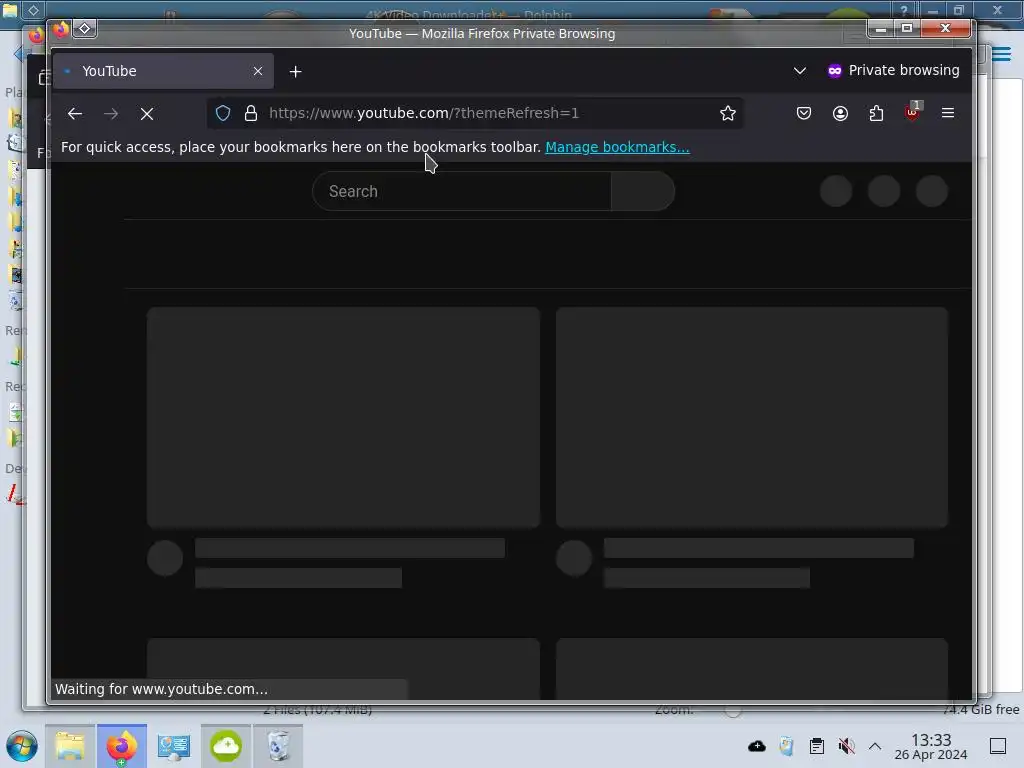Open the second loading video thumbnail placeholder
Screen dimensions: 1024x768
[x=752, y=417]
